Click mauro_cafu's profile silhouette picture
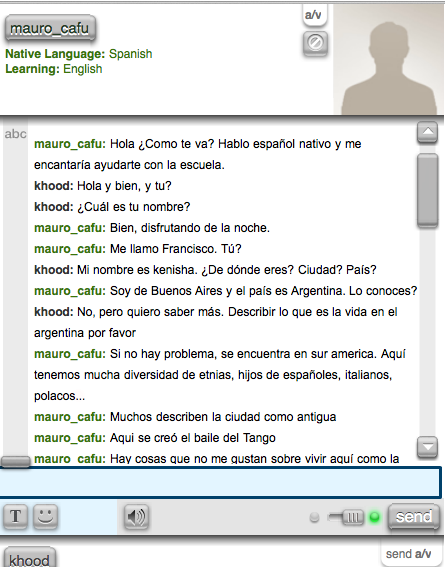 click(388, 60)
